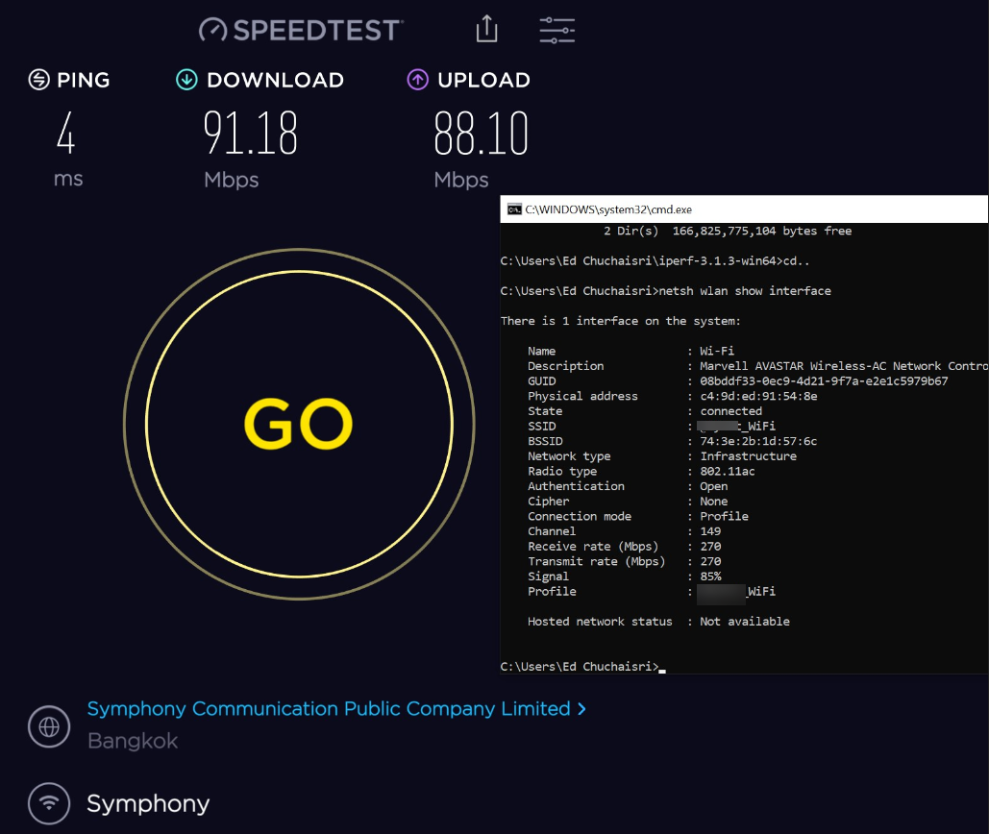Click the UPLOAD label
The height and width of the screenshot is (834, 989).
pos(484,80)
